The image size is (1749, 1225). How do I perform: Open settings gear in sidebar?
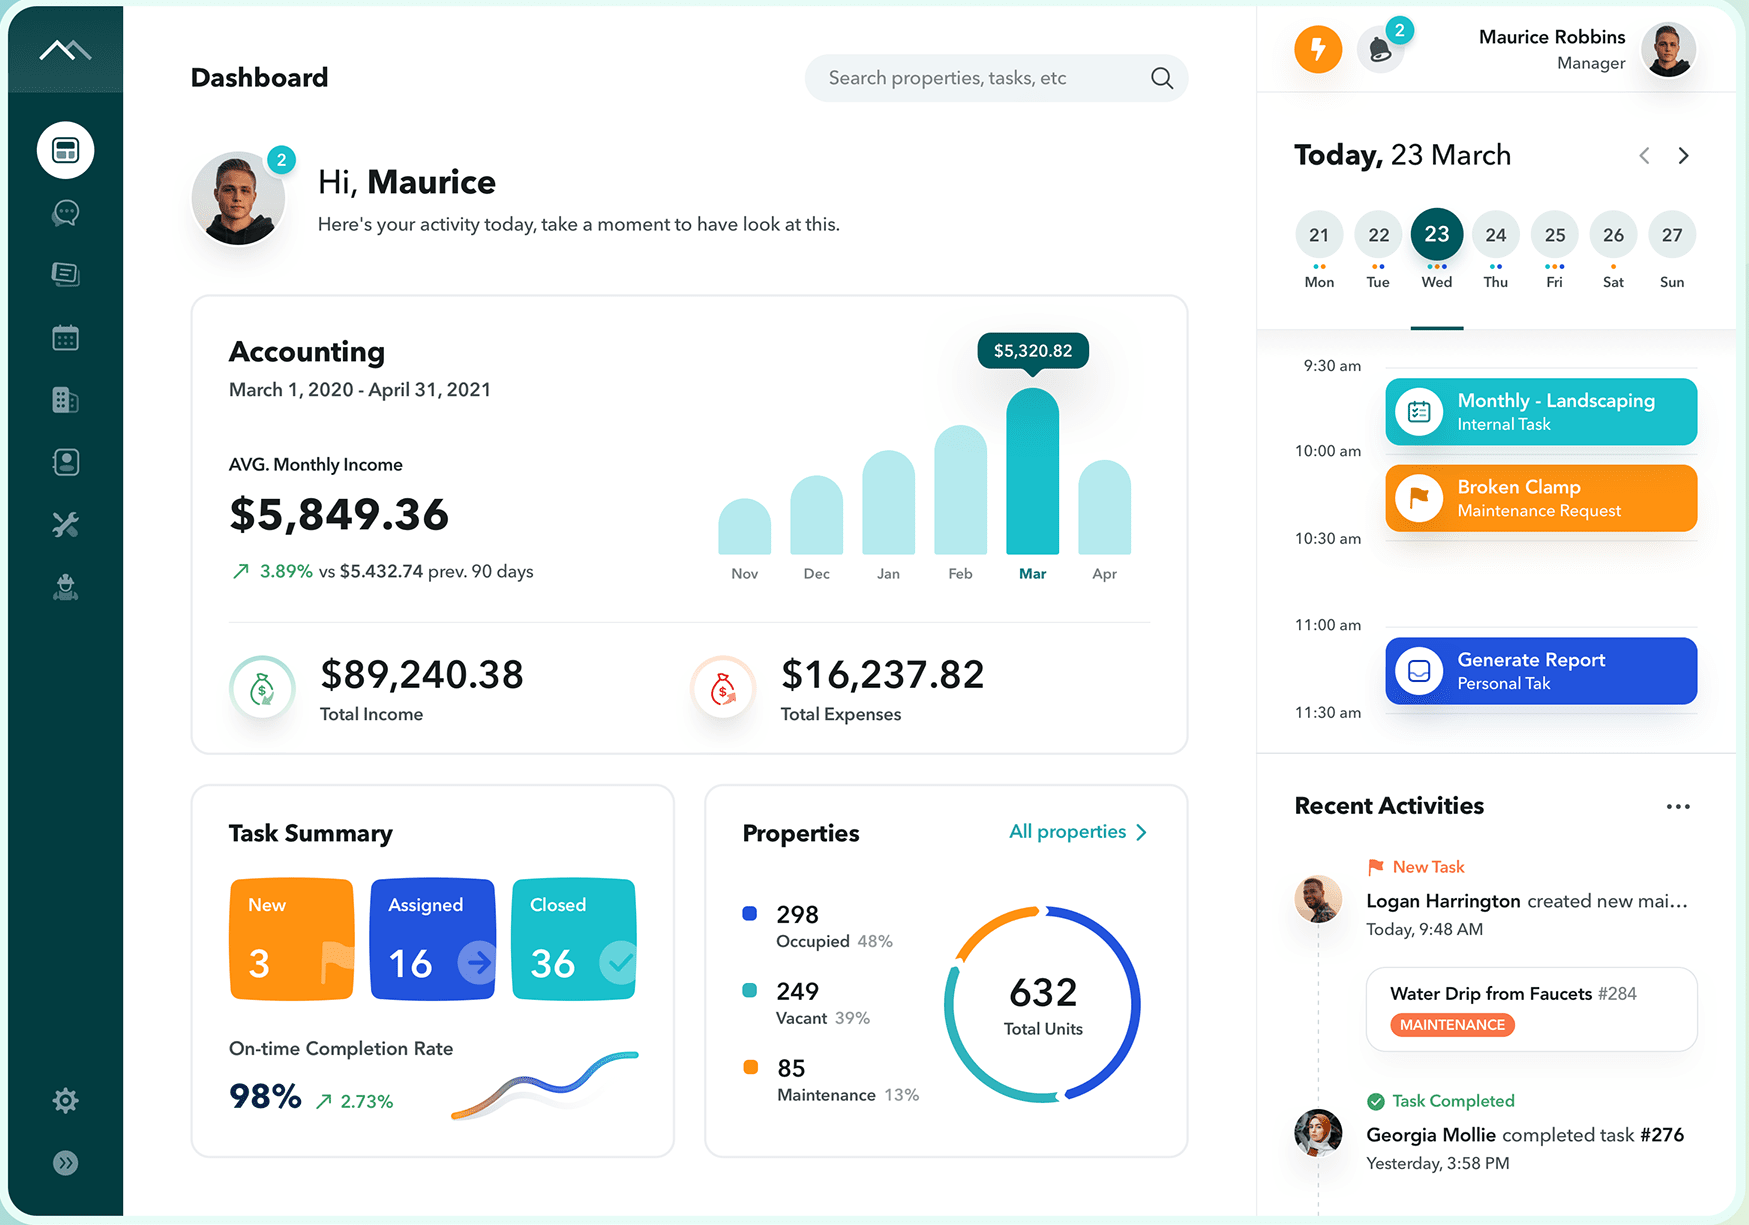[66, 1101]
